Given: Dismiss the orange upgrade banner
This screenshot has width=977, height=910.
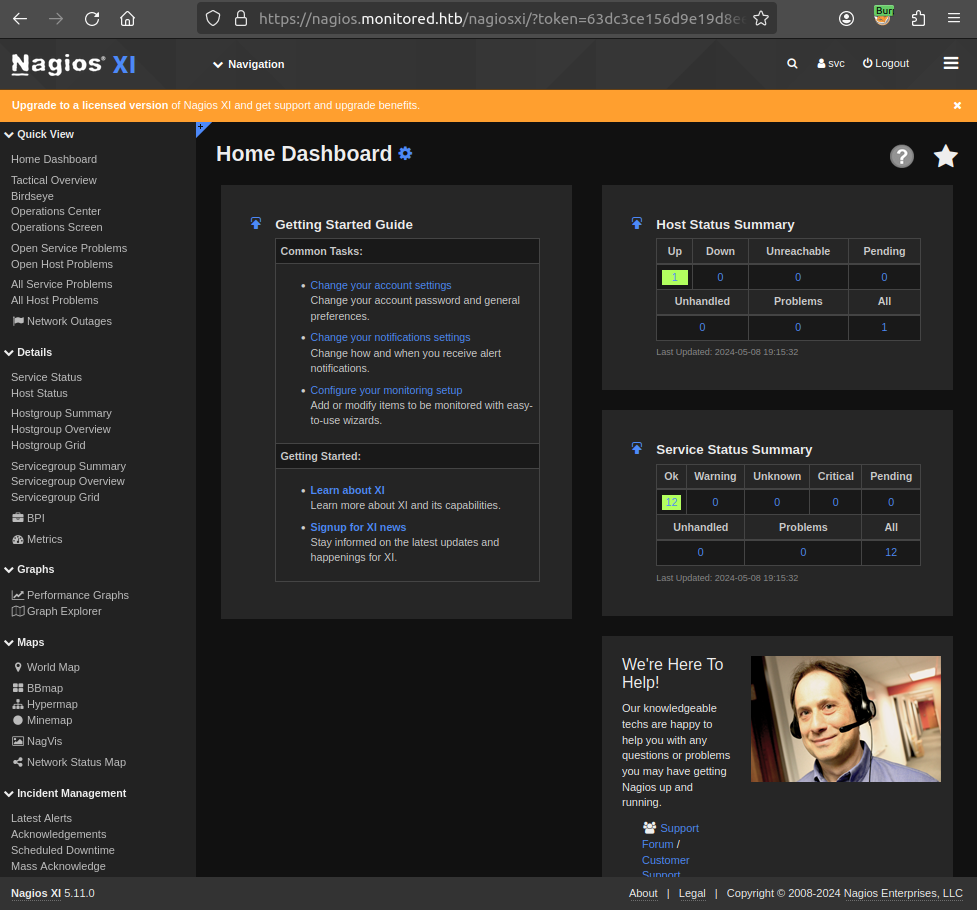Looking at the screenshot, I should tap(957, 105).
